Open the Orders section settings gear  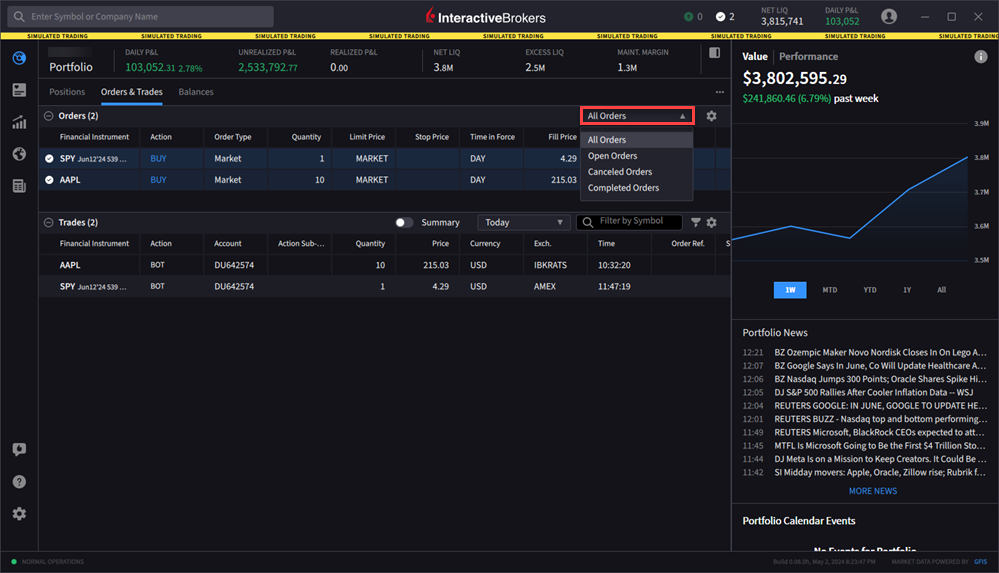pyautogui.click(x=711, y=116)
